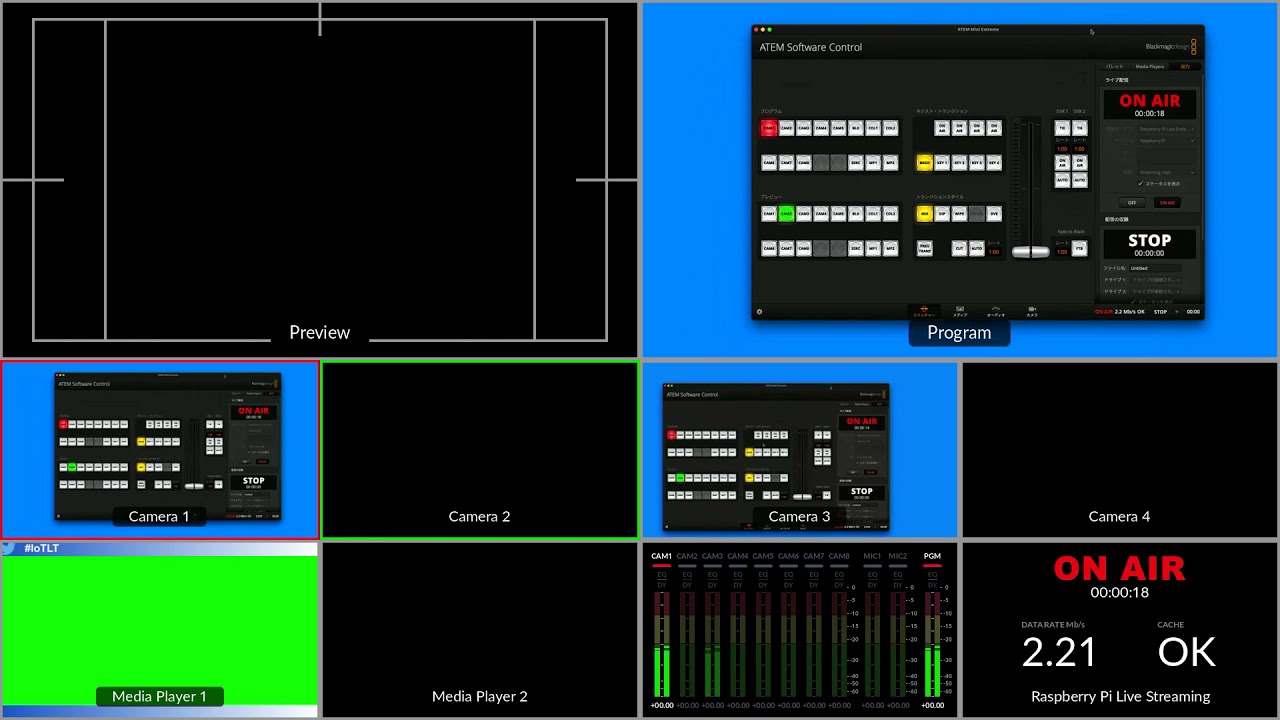Screen dimensions: 1280x720
Task: Switch to the Media Players tab
Action: click(x=1150, y=66)
